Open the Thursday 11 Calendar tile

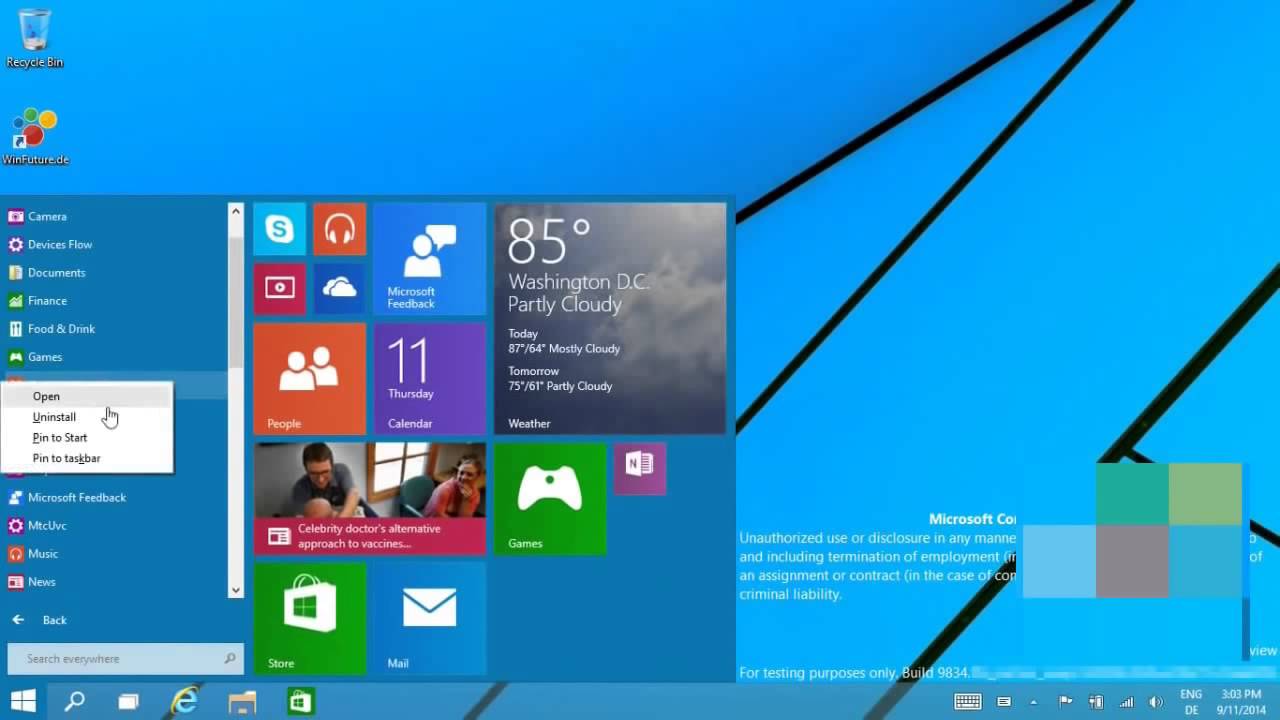pos(429,379)
